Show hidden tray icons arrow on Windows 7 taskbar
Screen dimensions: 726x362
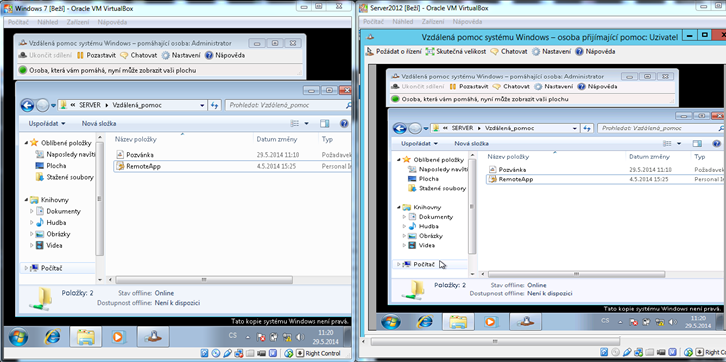[x=247, y=337]
